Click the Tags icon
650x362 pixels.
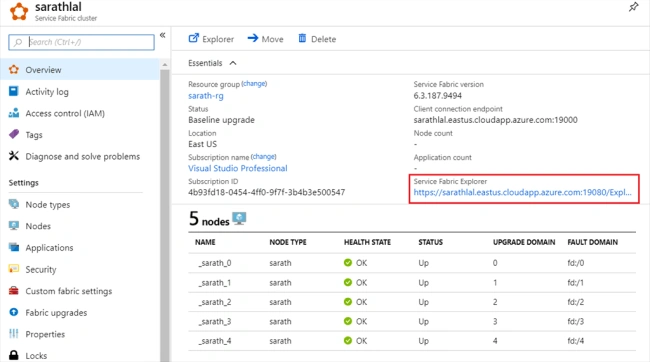tap(14, 134)
